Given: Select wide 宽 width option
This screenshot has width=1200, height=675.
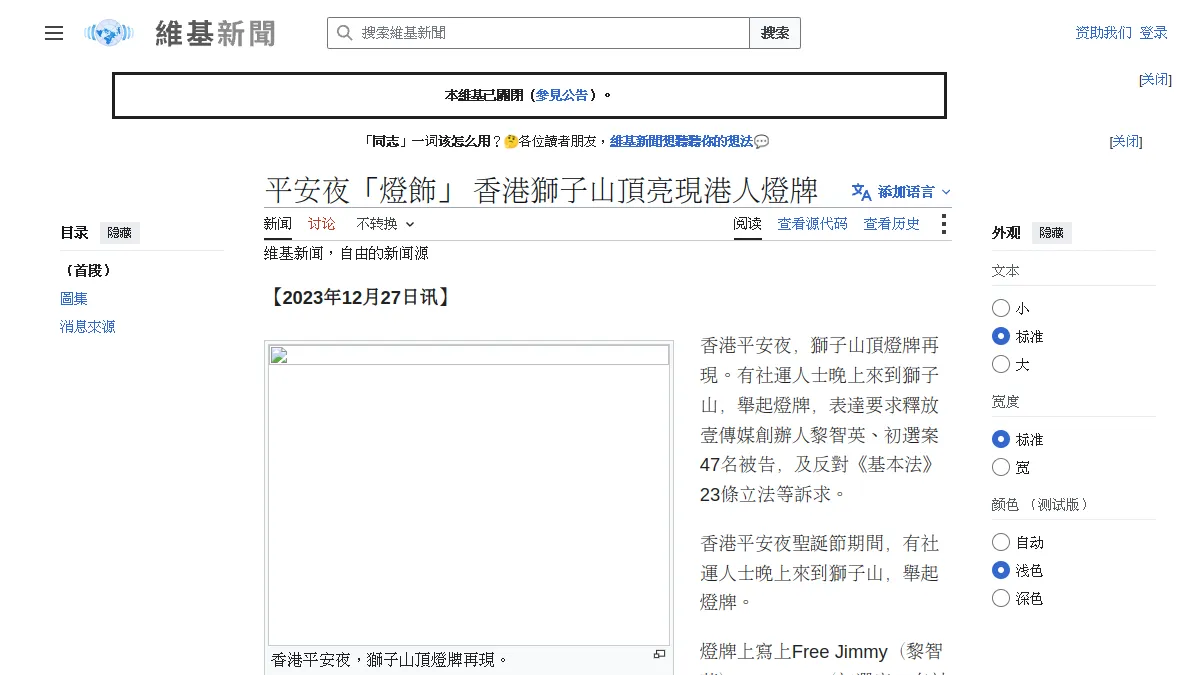Looking at the screenshot, I should tap(1001, 467).
